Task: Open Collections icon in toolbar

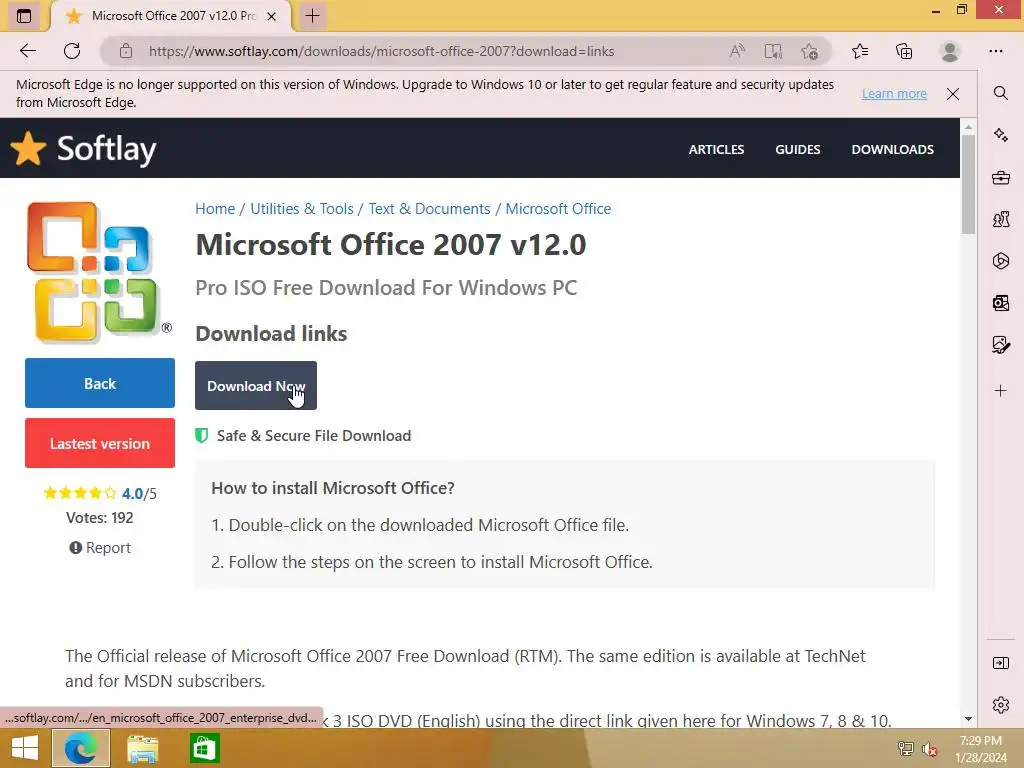Action: (904, 51)
